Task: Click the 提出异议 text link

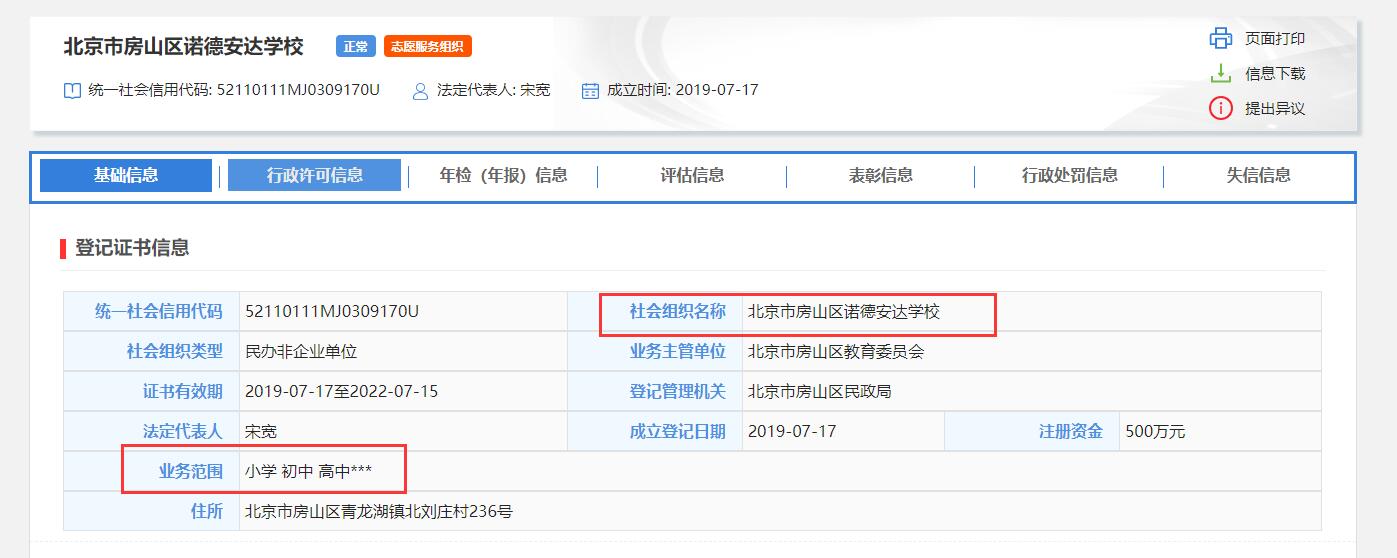Action: (1274, 108)
